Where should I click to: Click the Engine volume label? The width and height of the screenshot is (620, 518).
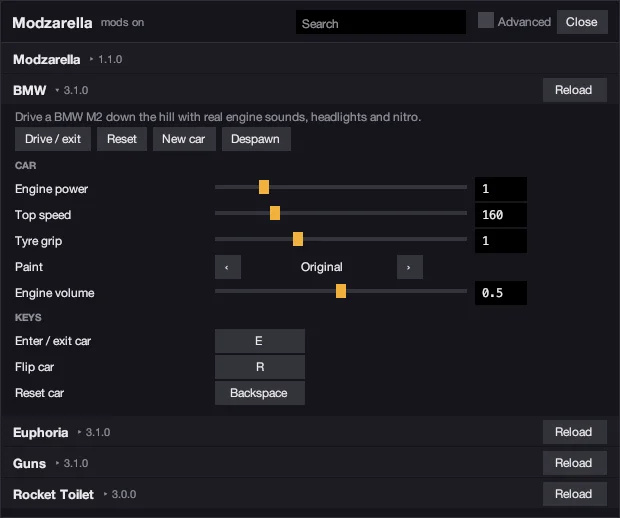click(x=55, y=293)
